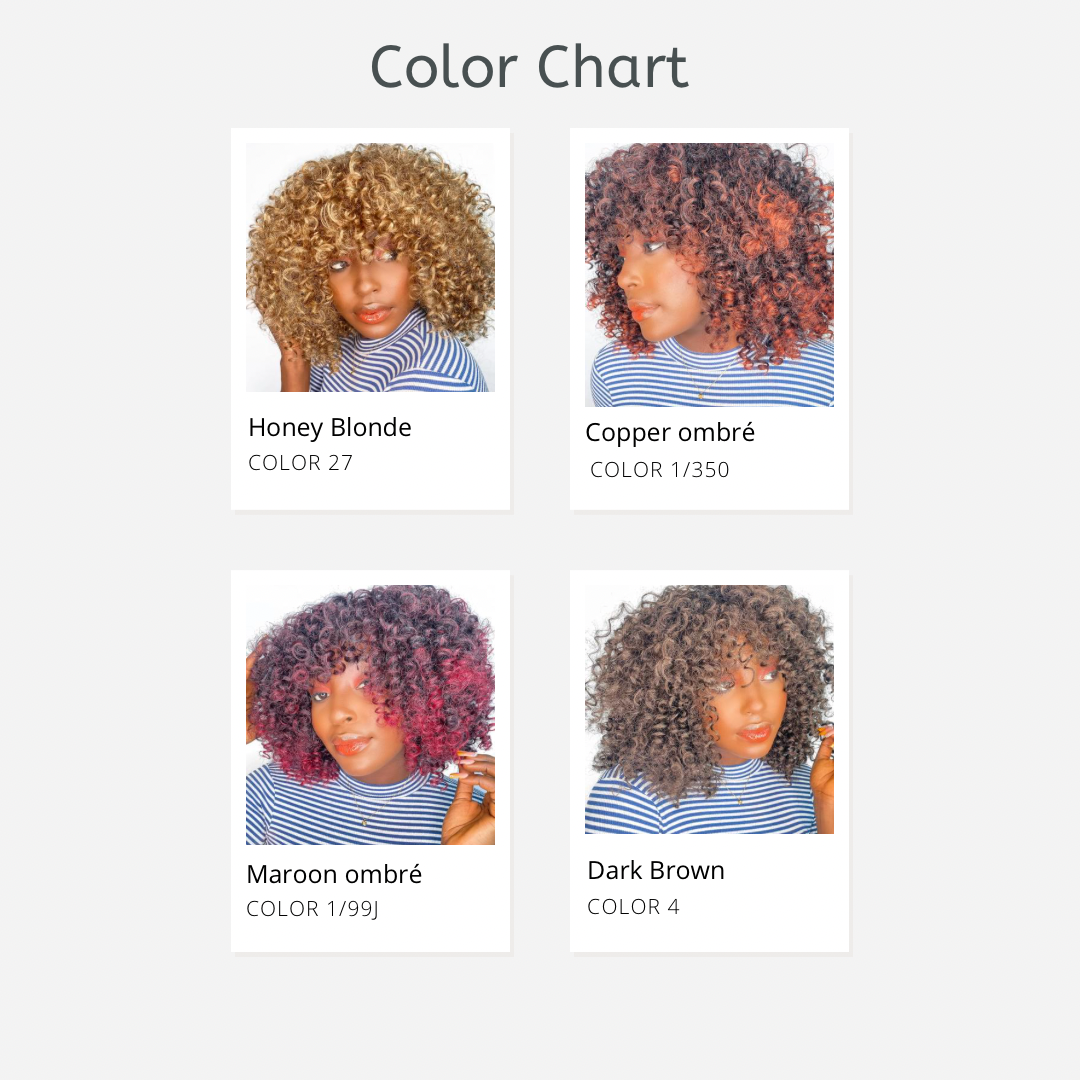Select the Dark Brown name label
This screenshot has width=1080, height=1080.
(x=656, y=871)
